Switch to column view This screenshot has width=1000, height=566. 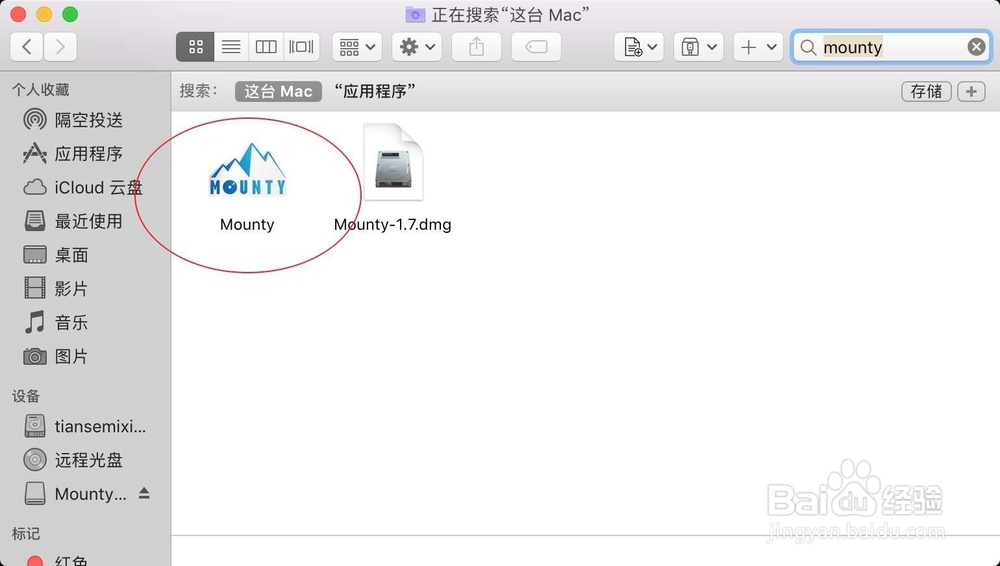tap(266, 47)
